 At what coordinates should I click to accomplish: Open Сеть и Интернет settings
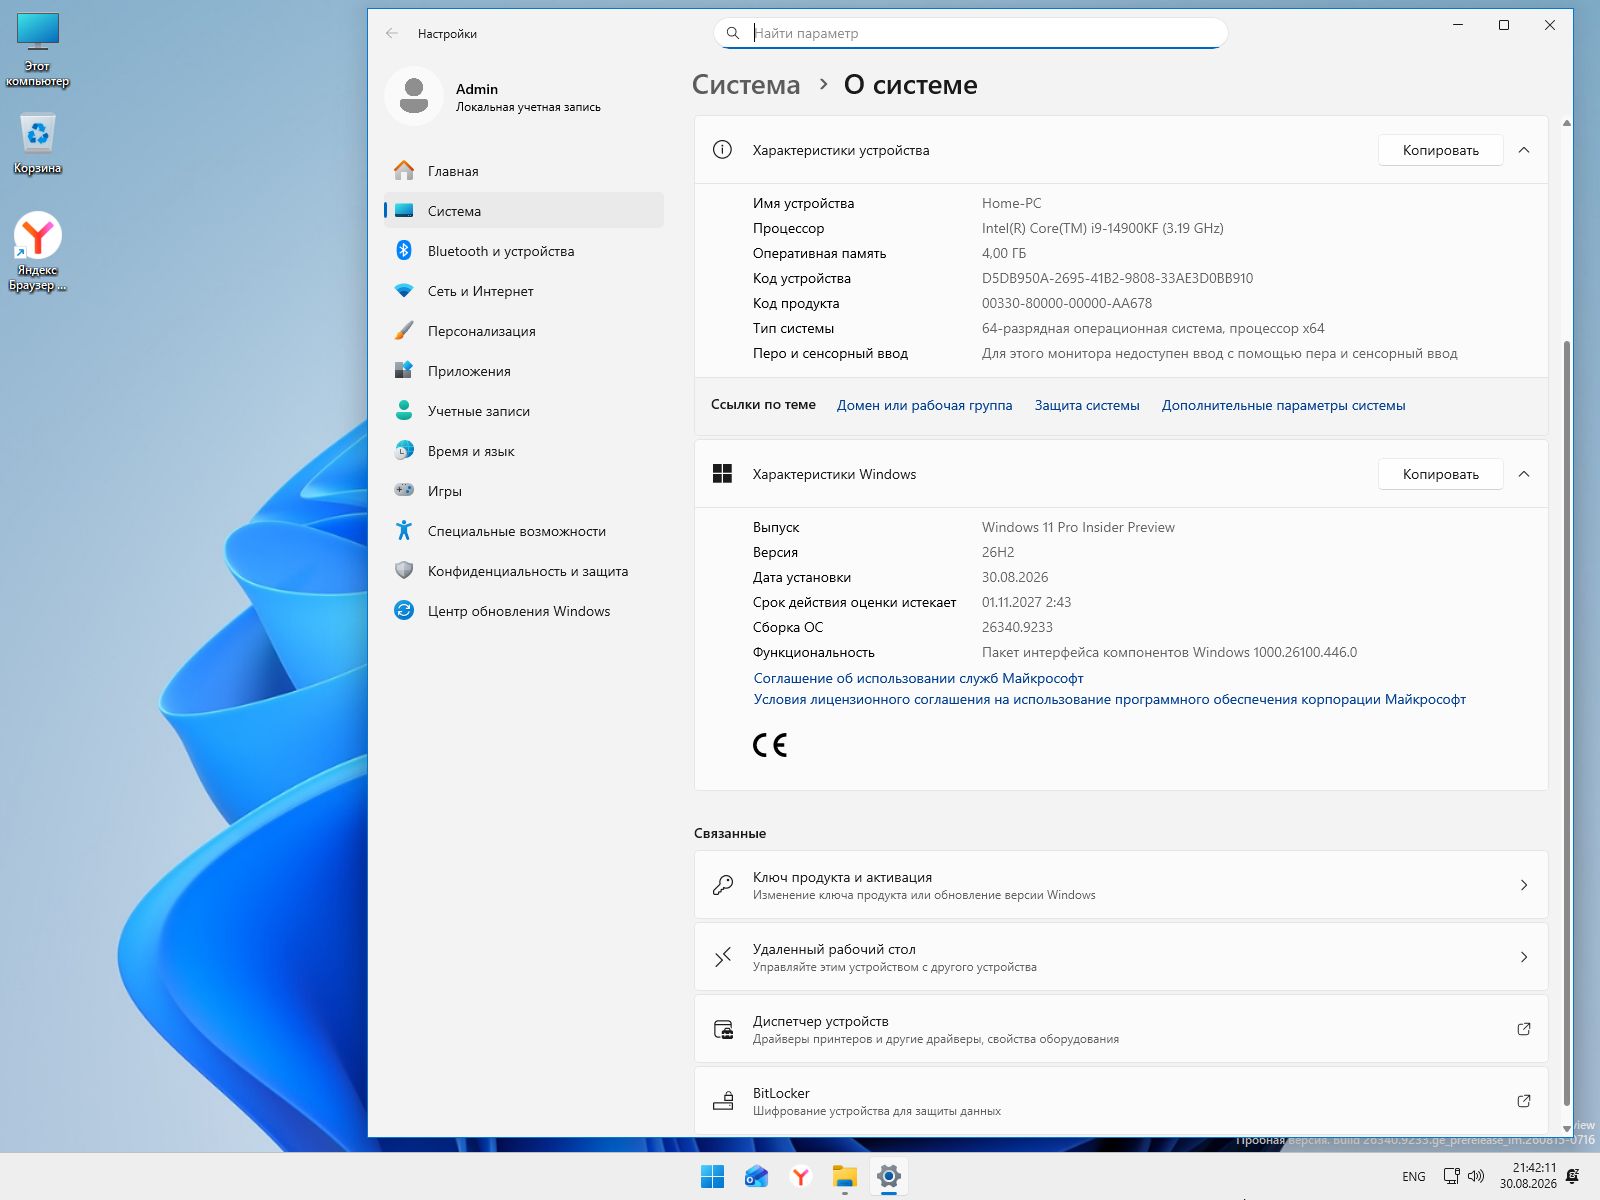tap(524, 291)
